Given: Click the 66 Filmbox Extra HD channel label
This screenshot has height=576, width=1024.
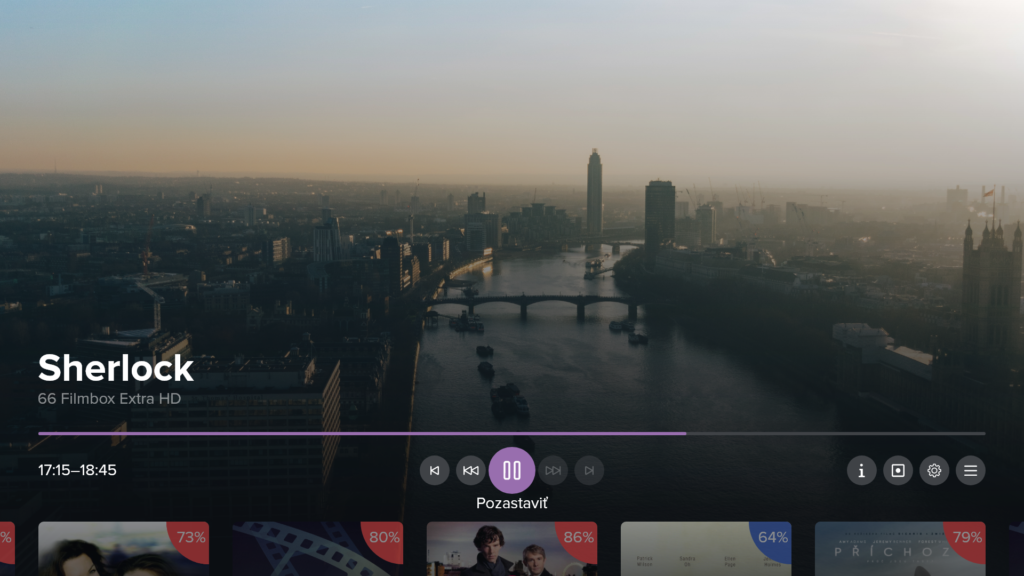Looking at the screenshot, I should 109,398.
